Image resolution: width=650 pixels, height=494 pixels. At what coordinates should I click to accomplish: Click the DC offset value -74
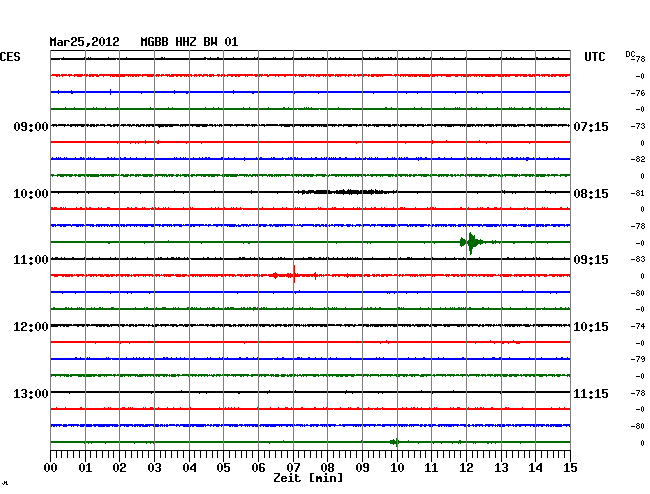(638, 326)
